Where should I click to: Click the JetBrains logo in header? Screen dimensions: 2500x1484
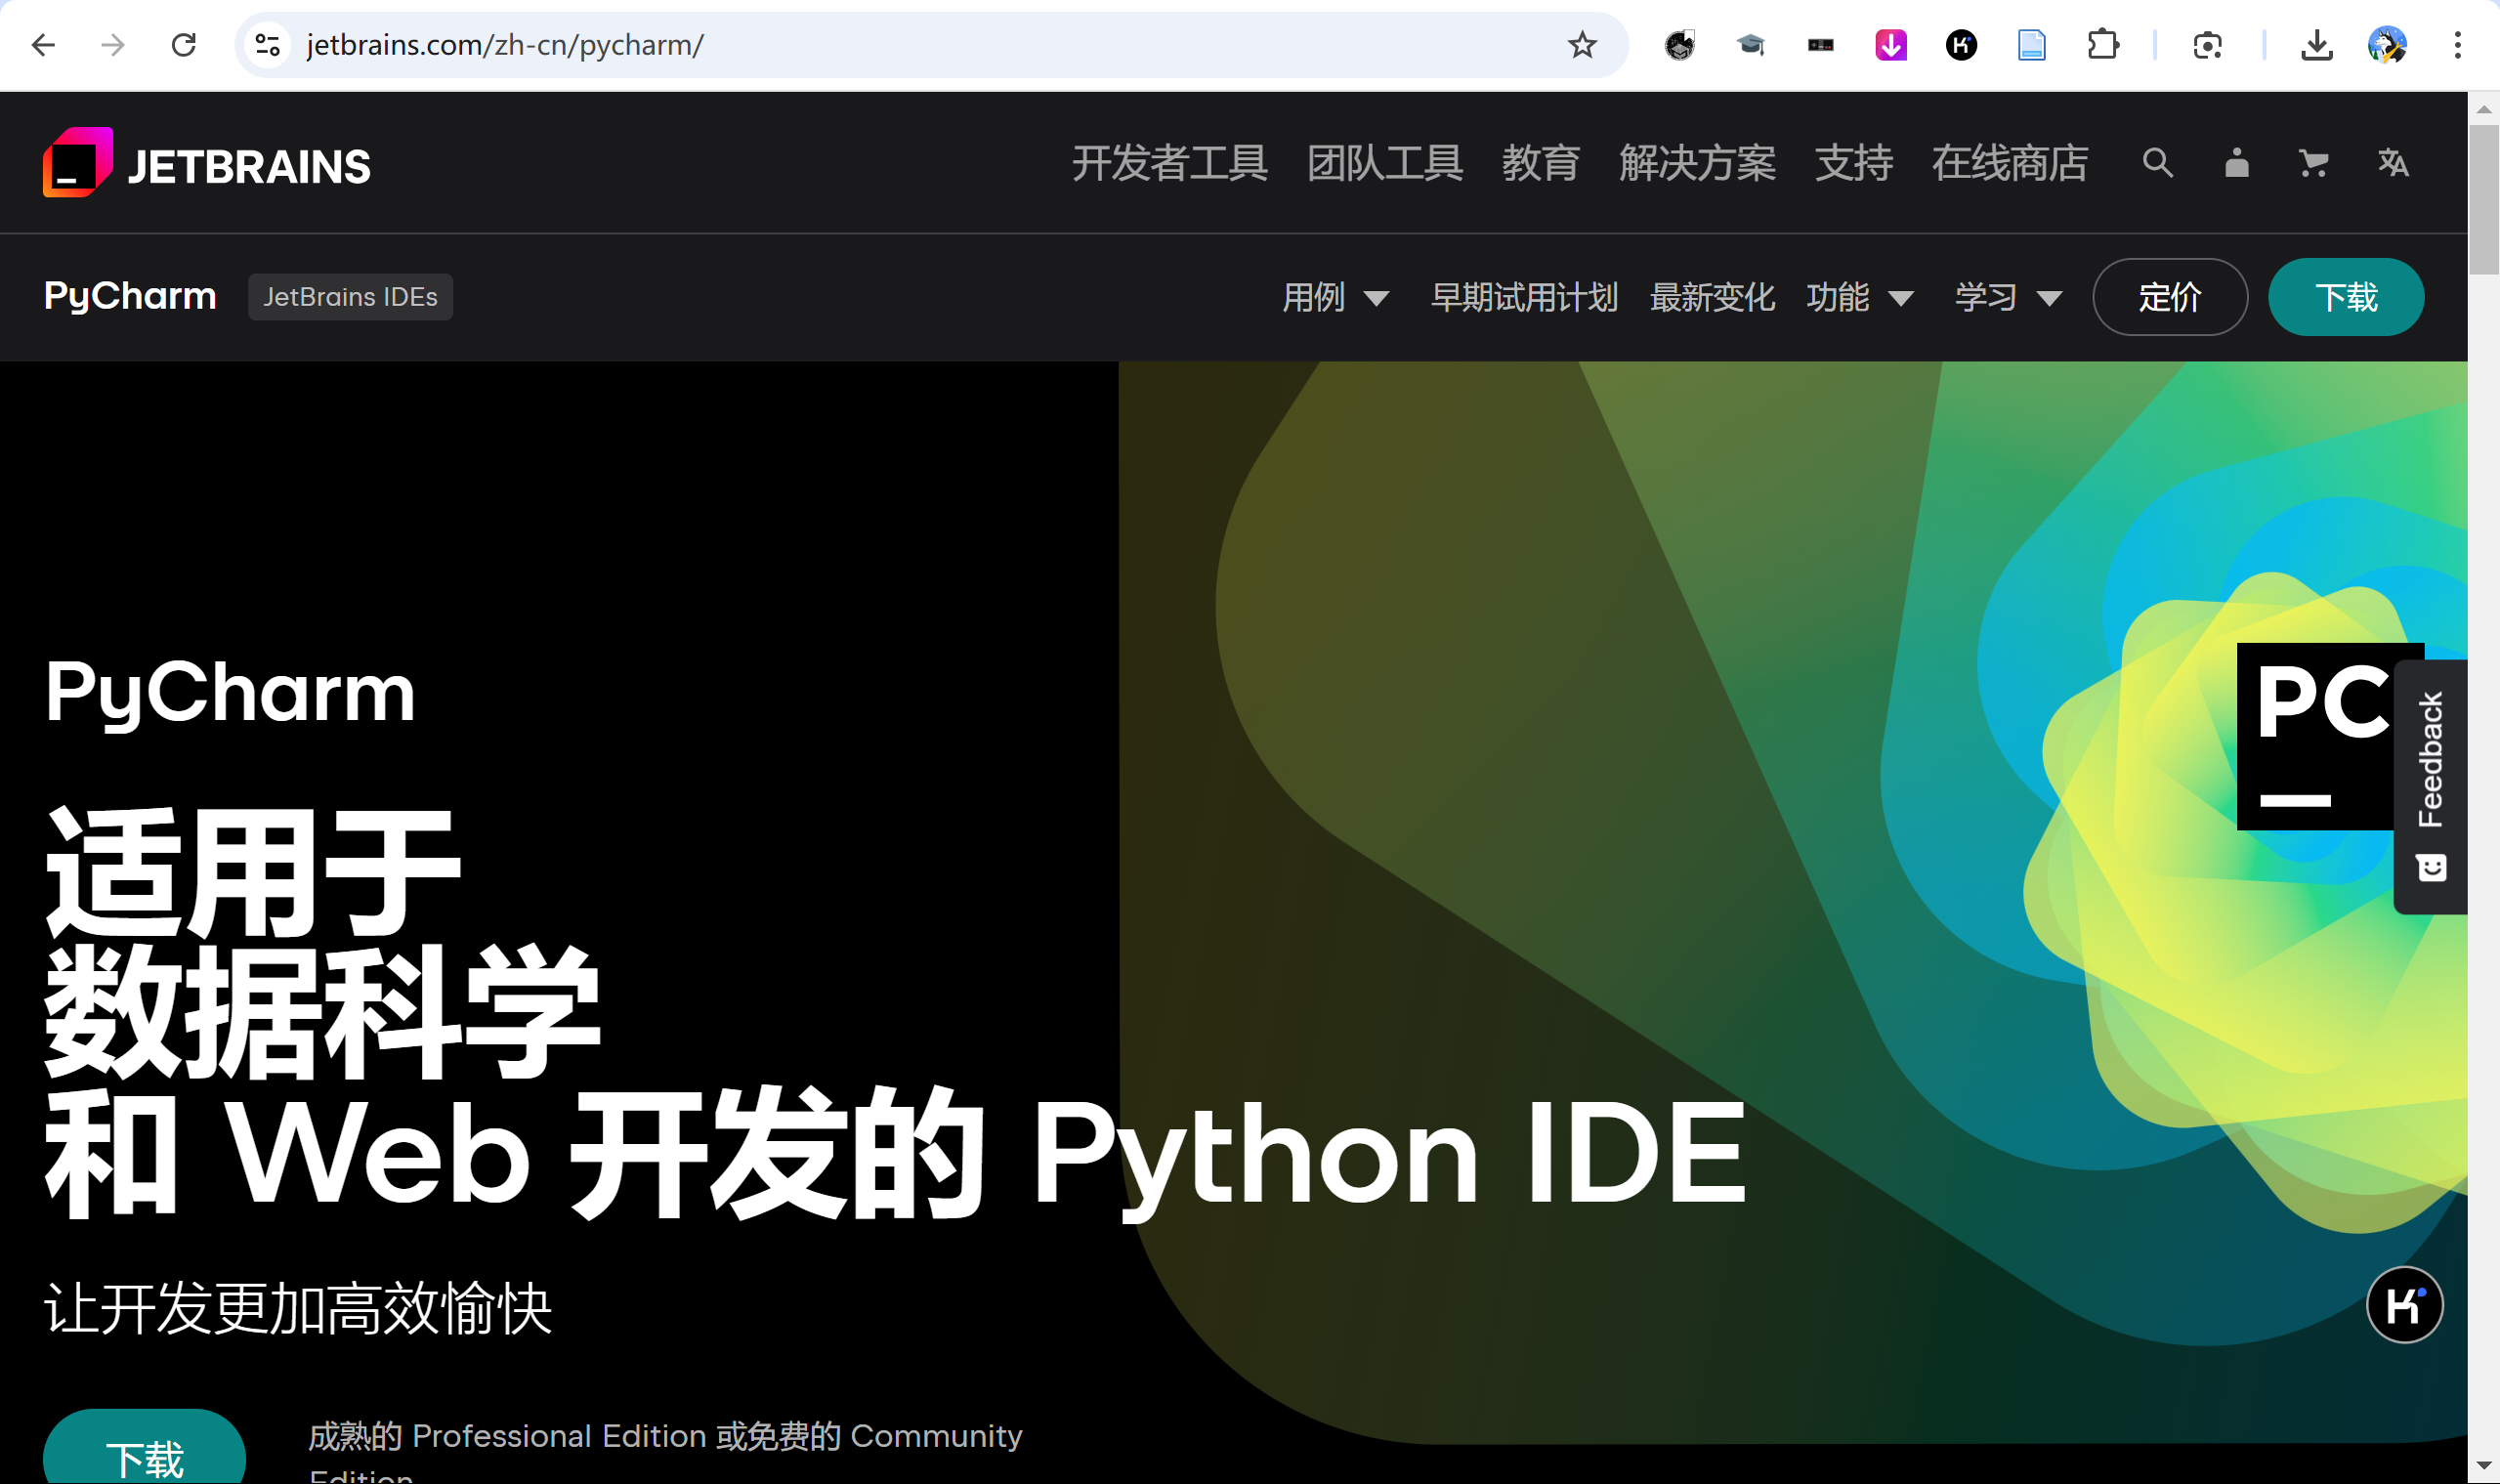click(207, 163)
